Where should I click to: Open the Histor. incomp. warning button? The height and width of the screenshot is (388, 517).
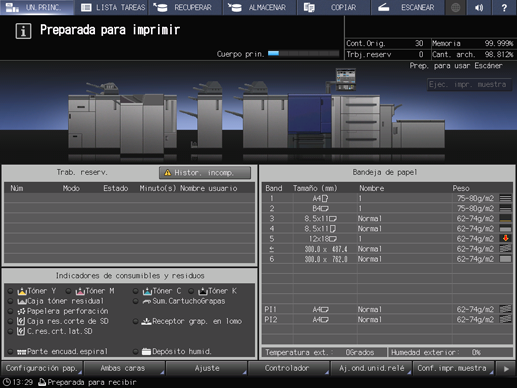coord(205,173)
